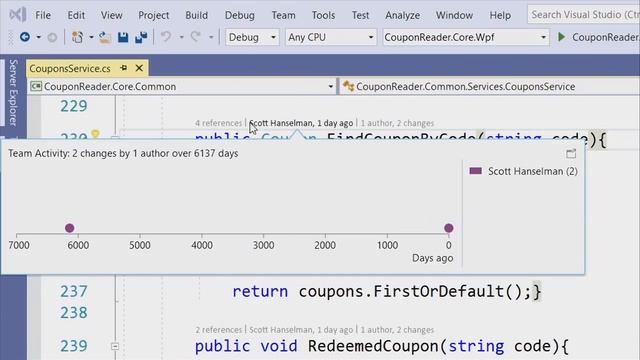Screen dimensions: 640x360
Task: Open the Debug configuration dropdown
Action: point(252,37)
